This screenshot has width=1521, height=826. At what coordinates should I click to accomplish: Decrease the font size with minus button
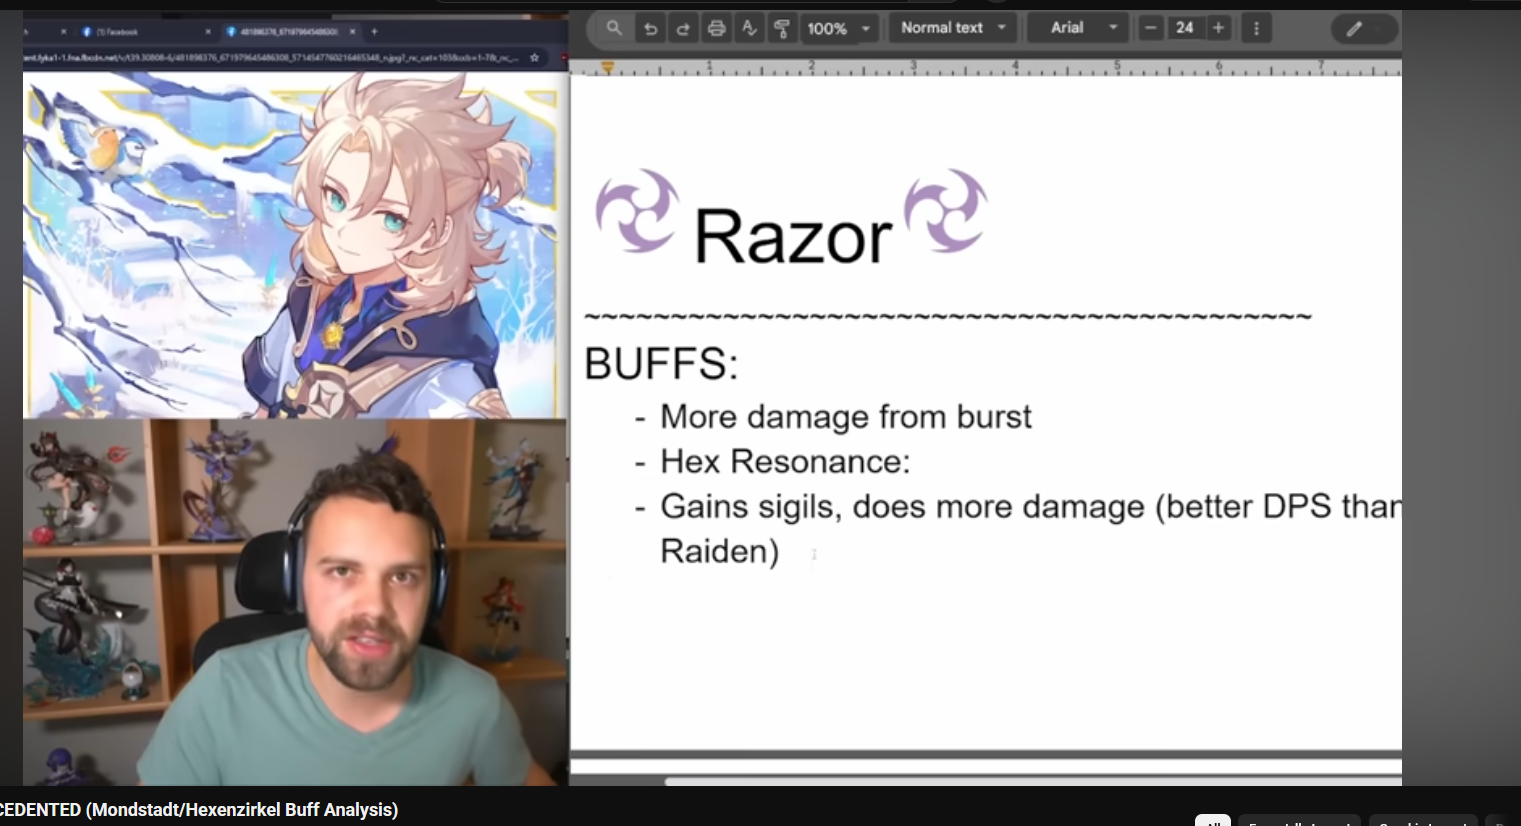(x=1151, y=28)
